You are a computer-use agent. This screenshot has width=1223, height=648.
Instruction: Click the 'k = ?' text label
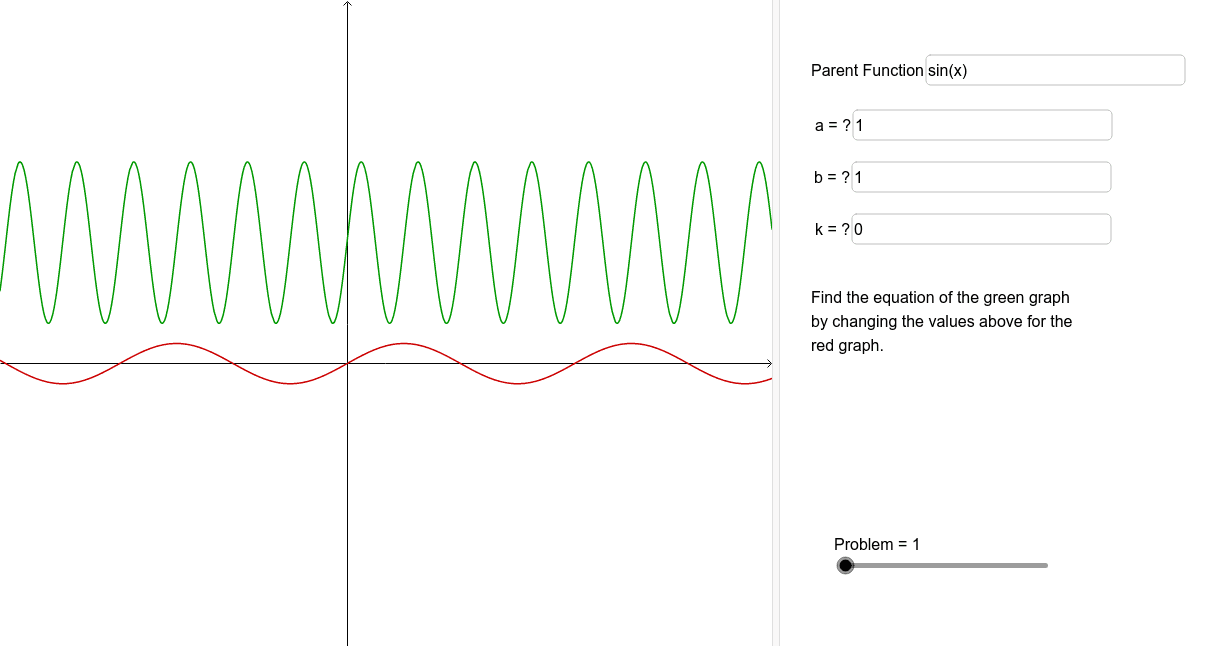[833, 229]
